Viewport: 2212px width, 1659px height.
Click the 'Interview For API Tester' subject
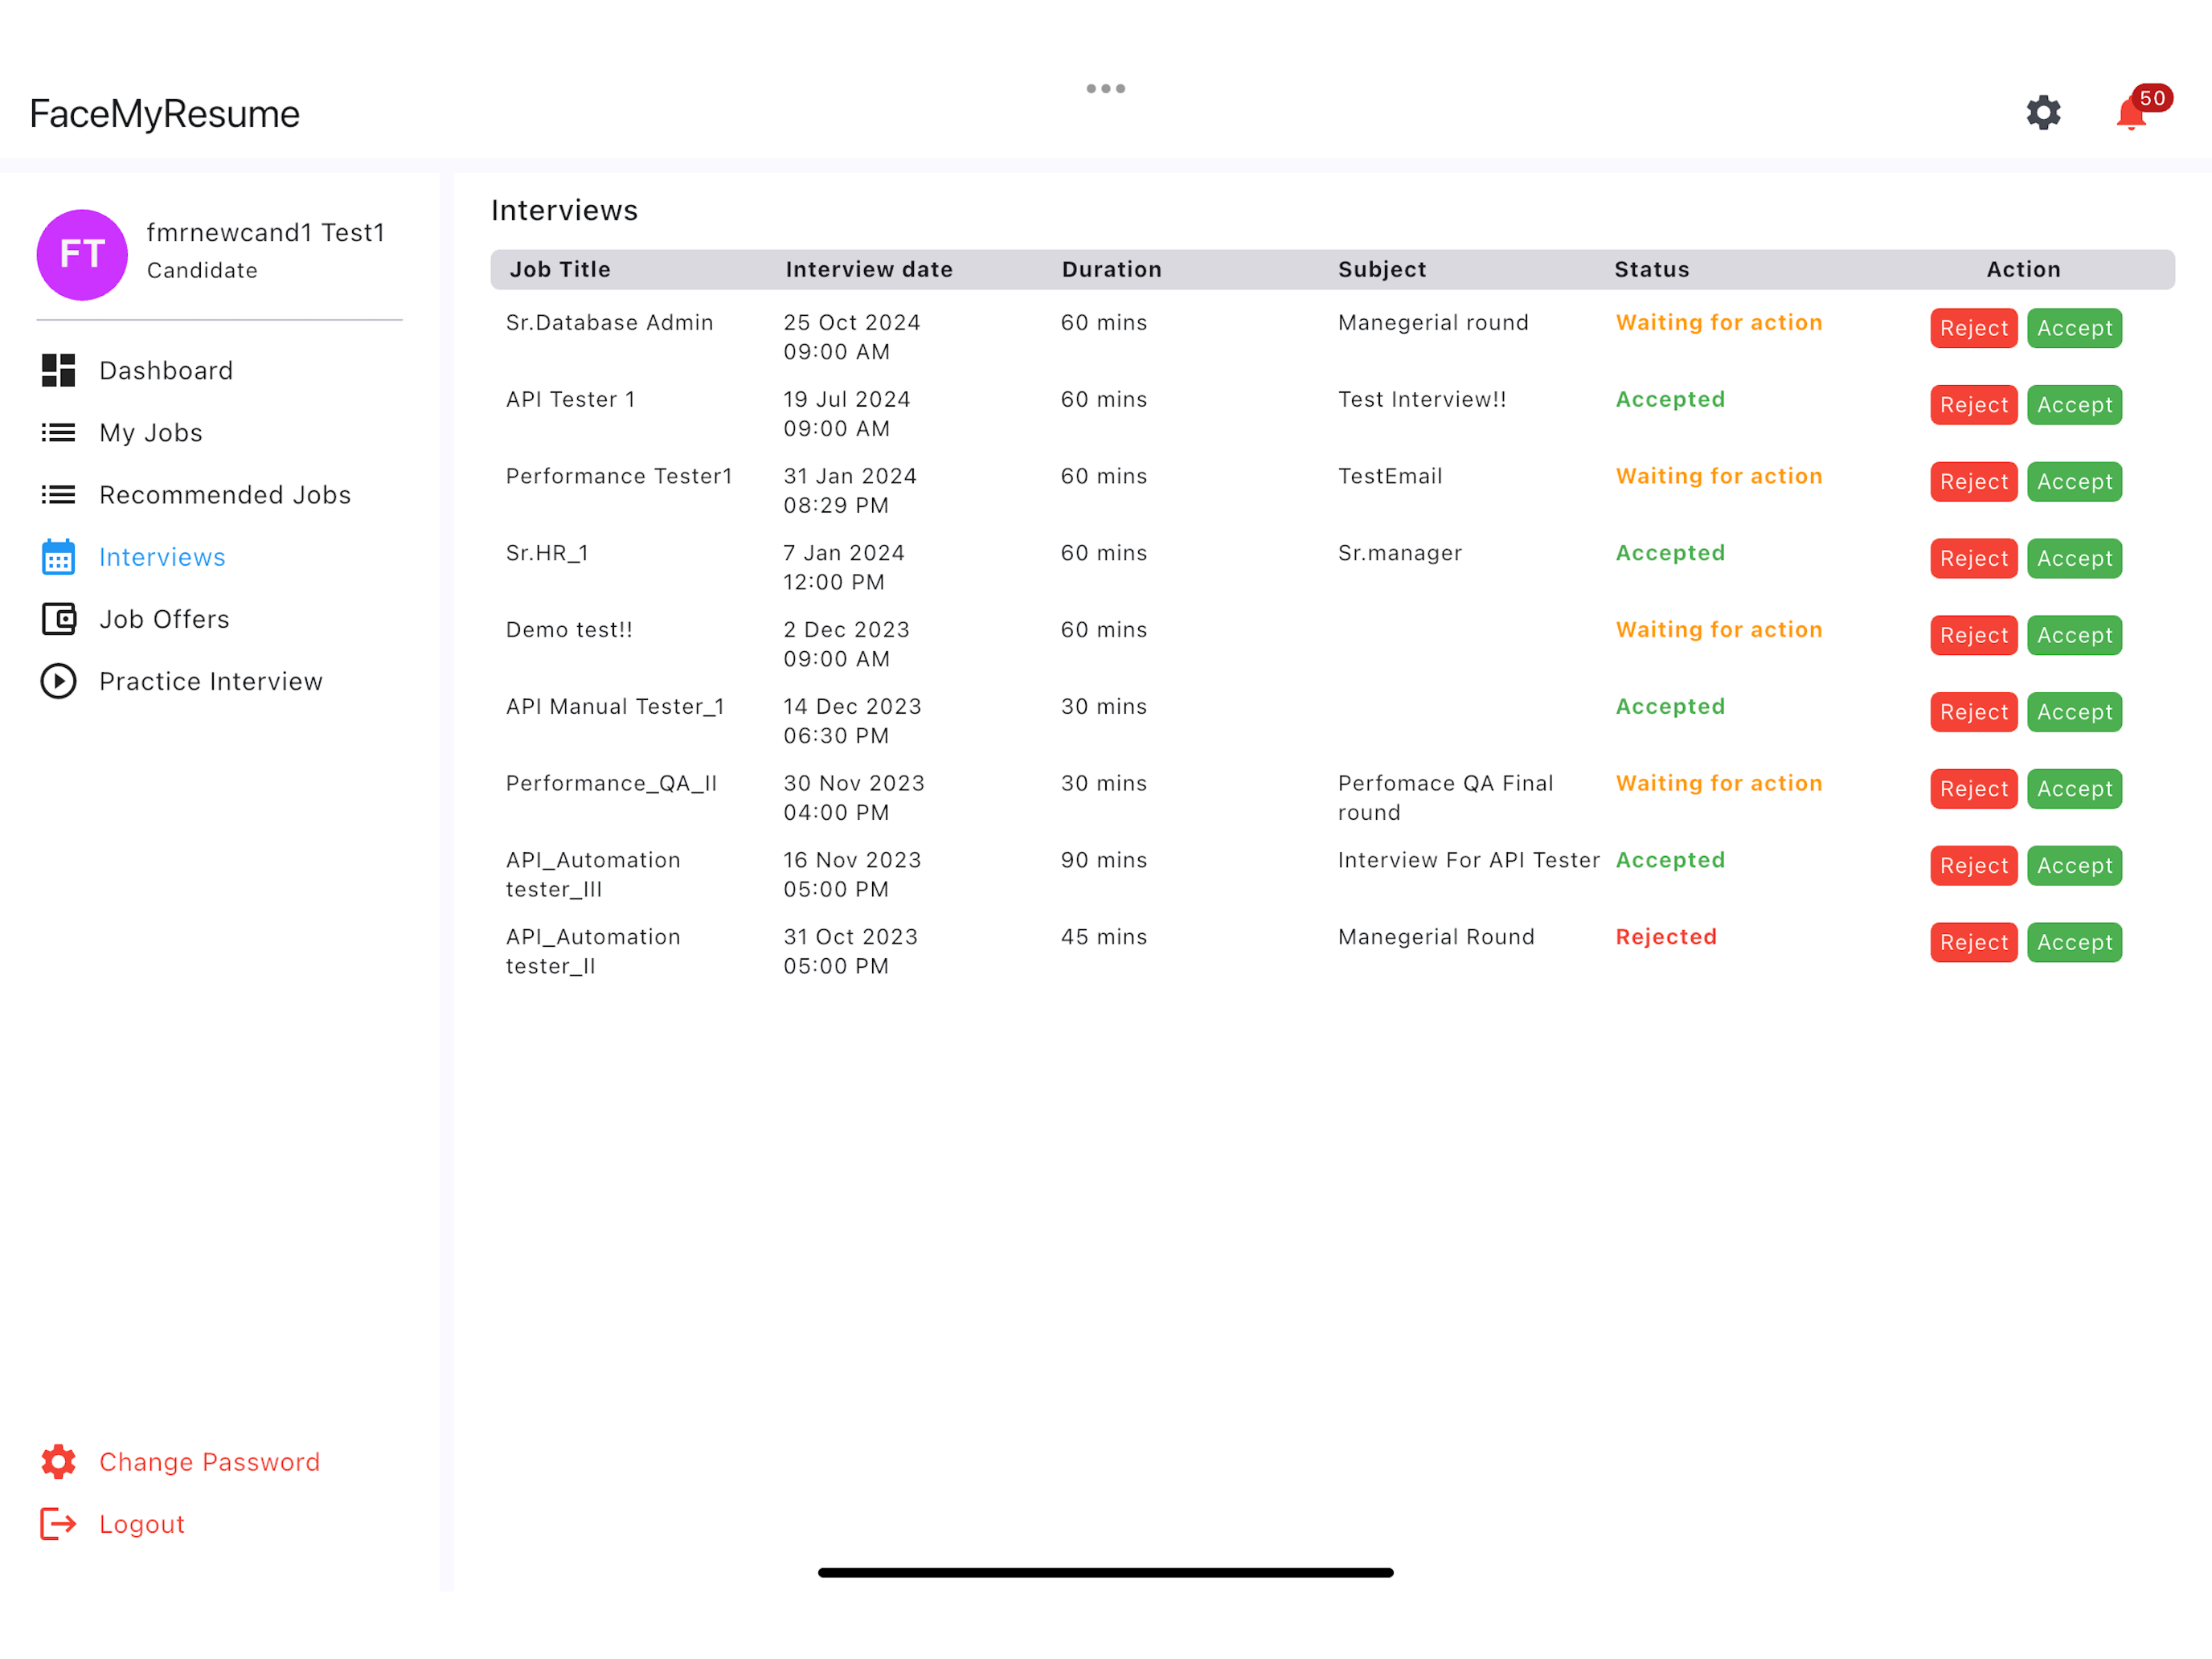1468,860
